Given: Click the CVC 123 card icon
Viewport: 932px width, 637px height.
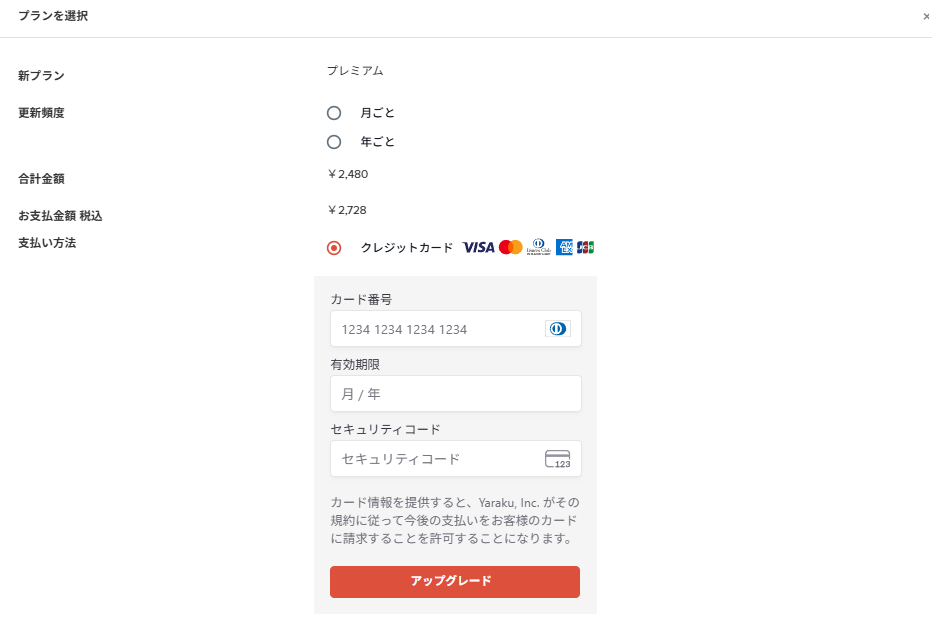Looking at the screenshot, I should coord(558,459).
